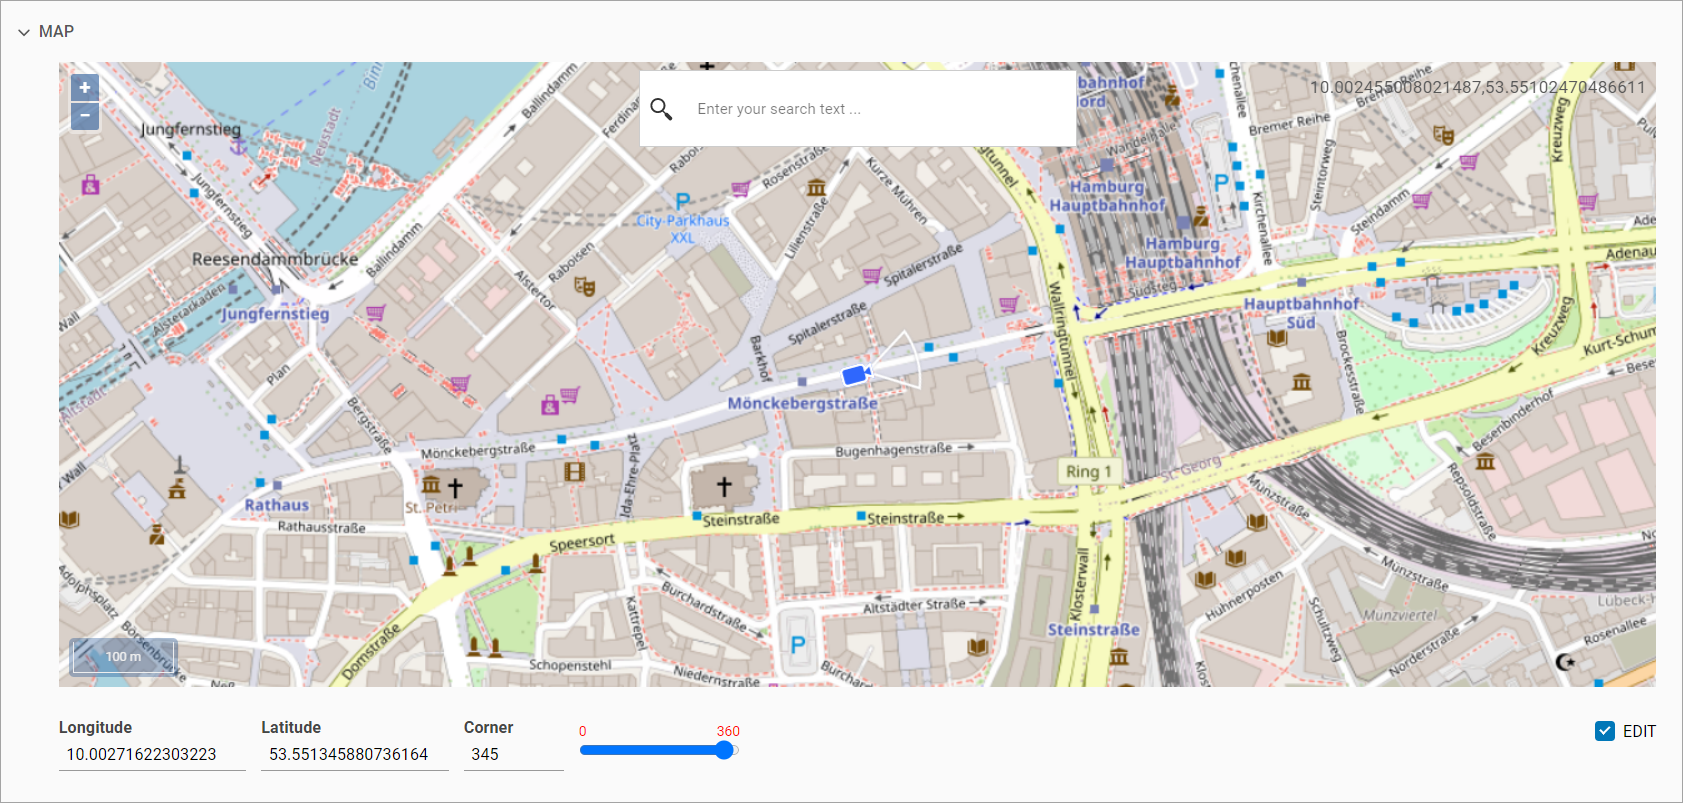Click the search magnifier icon
Screen dimensions: 1683x803
pos(661,108)
